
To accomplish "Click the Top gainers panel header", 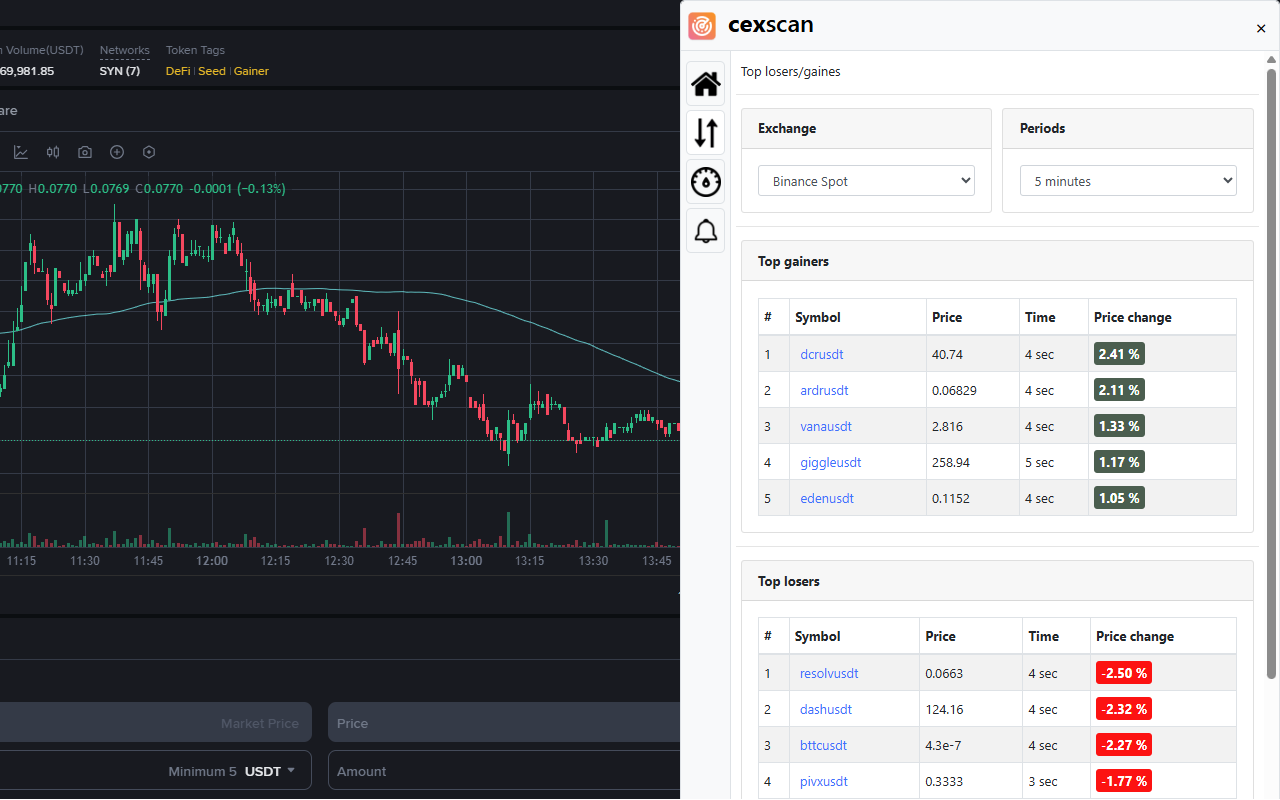I will click(x=997, y=261).
